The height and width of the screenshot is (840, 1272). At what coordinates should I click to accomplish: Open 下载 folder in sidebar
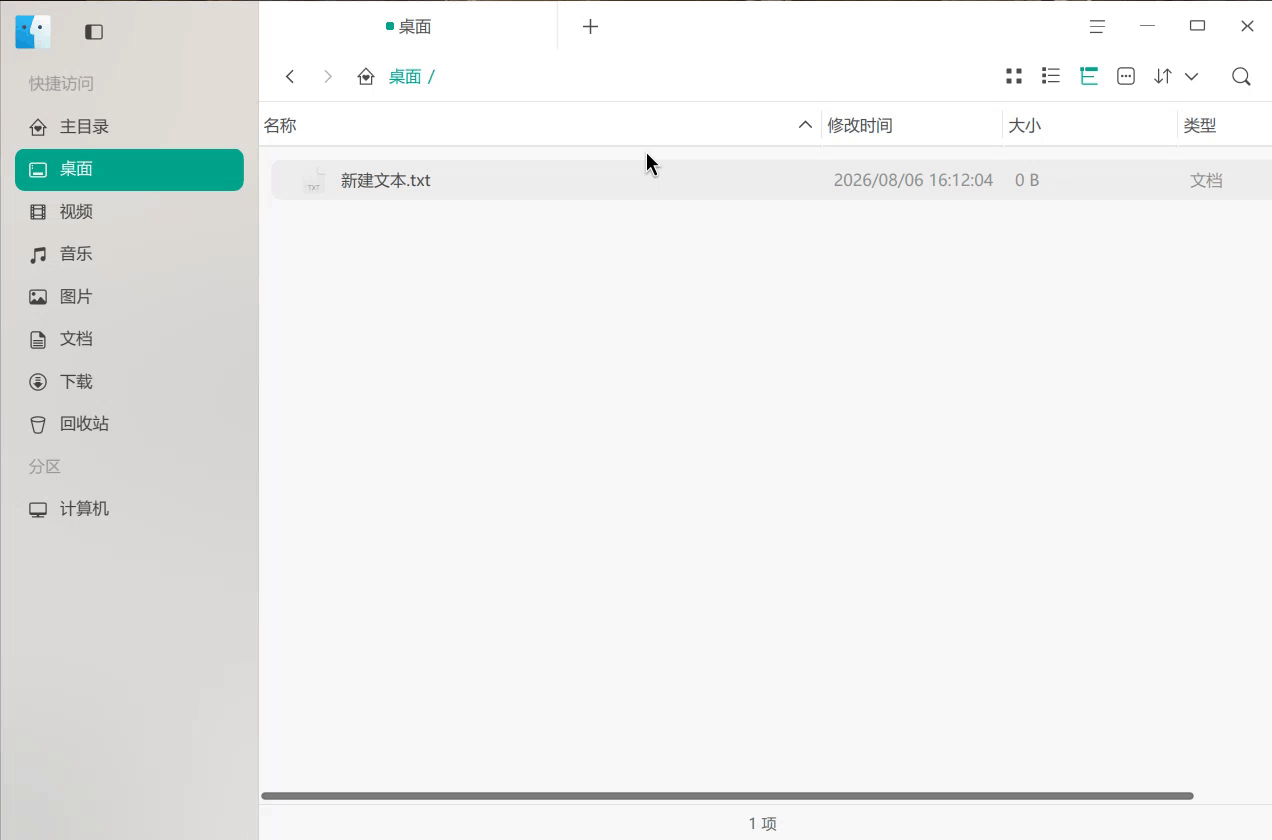(x=129, y=382)
